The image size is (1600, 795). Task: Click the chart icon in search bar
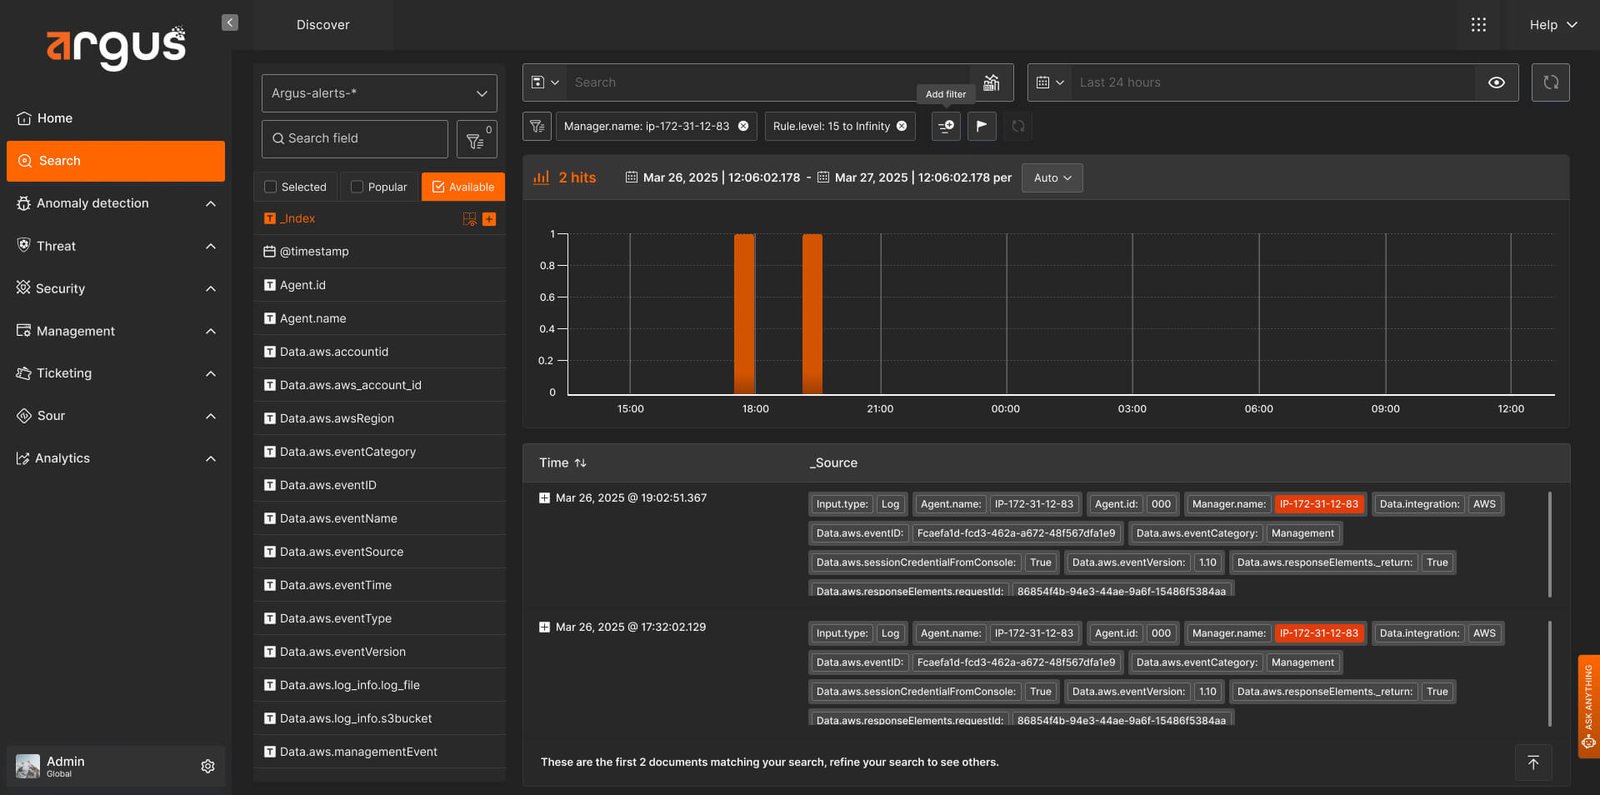[x=991, y=83]
